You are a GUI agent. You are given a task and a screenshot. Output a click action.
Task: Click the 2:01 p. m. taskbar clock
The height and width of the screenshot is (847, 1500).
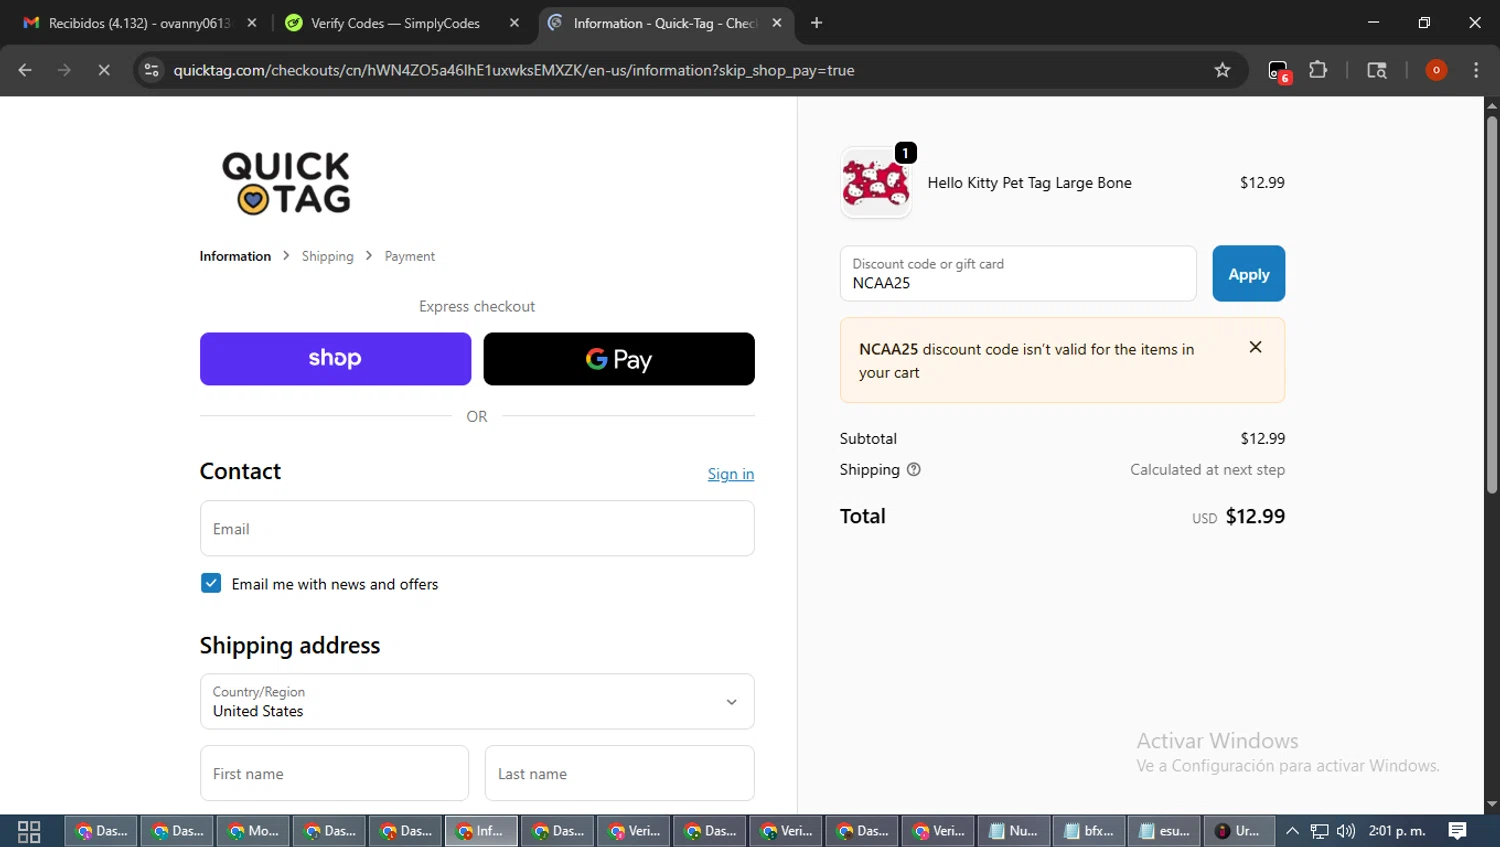click(x=1397, y=831)
